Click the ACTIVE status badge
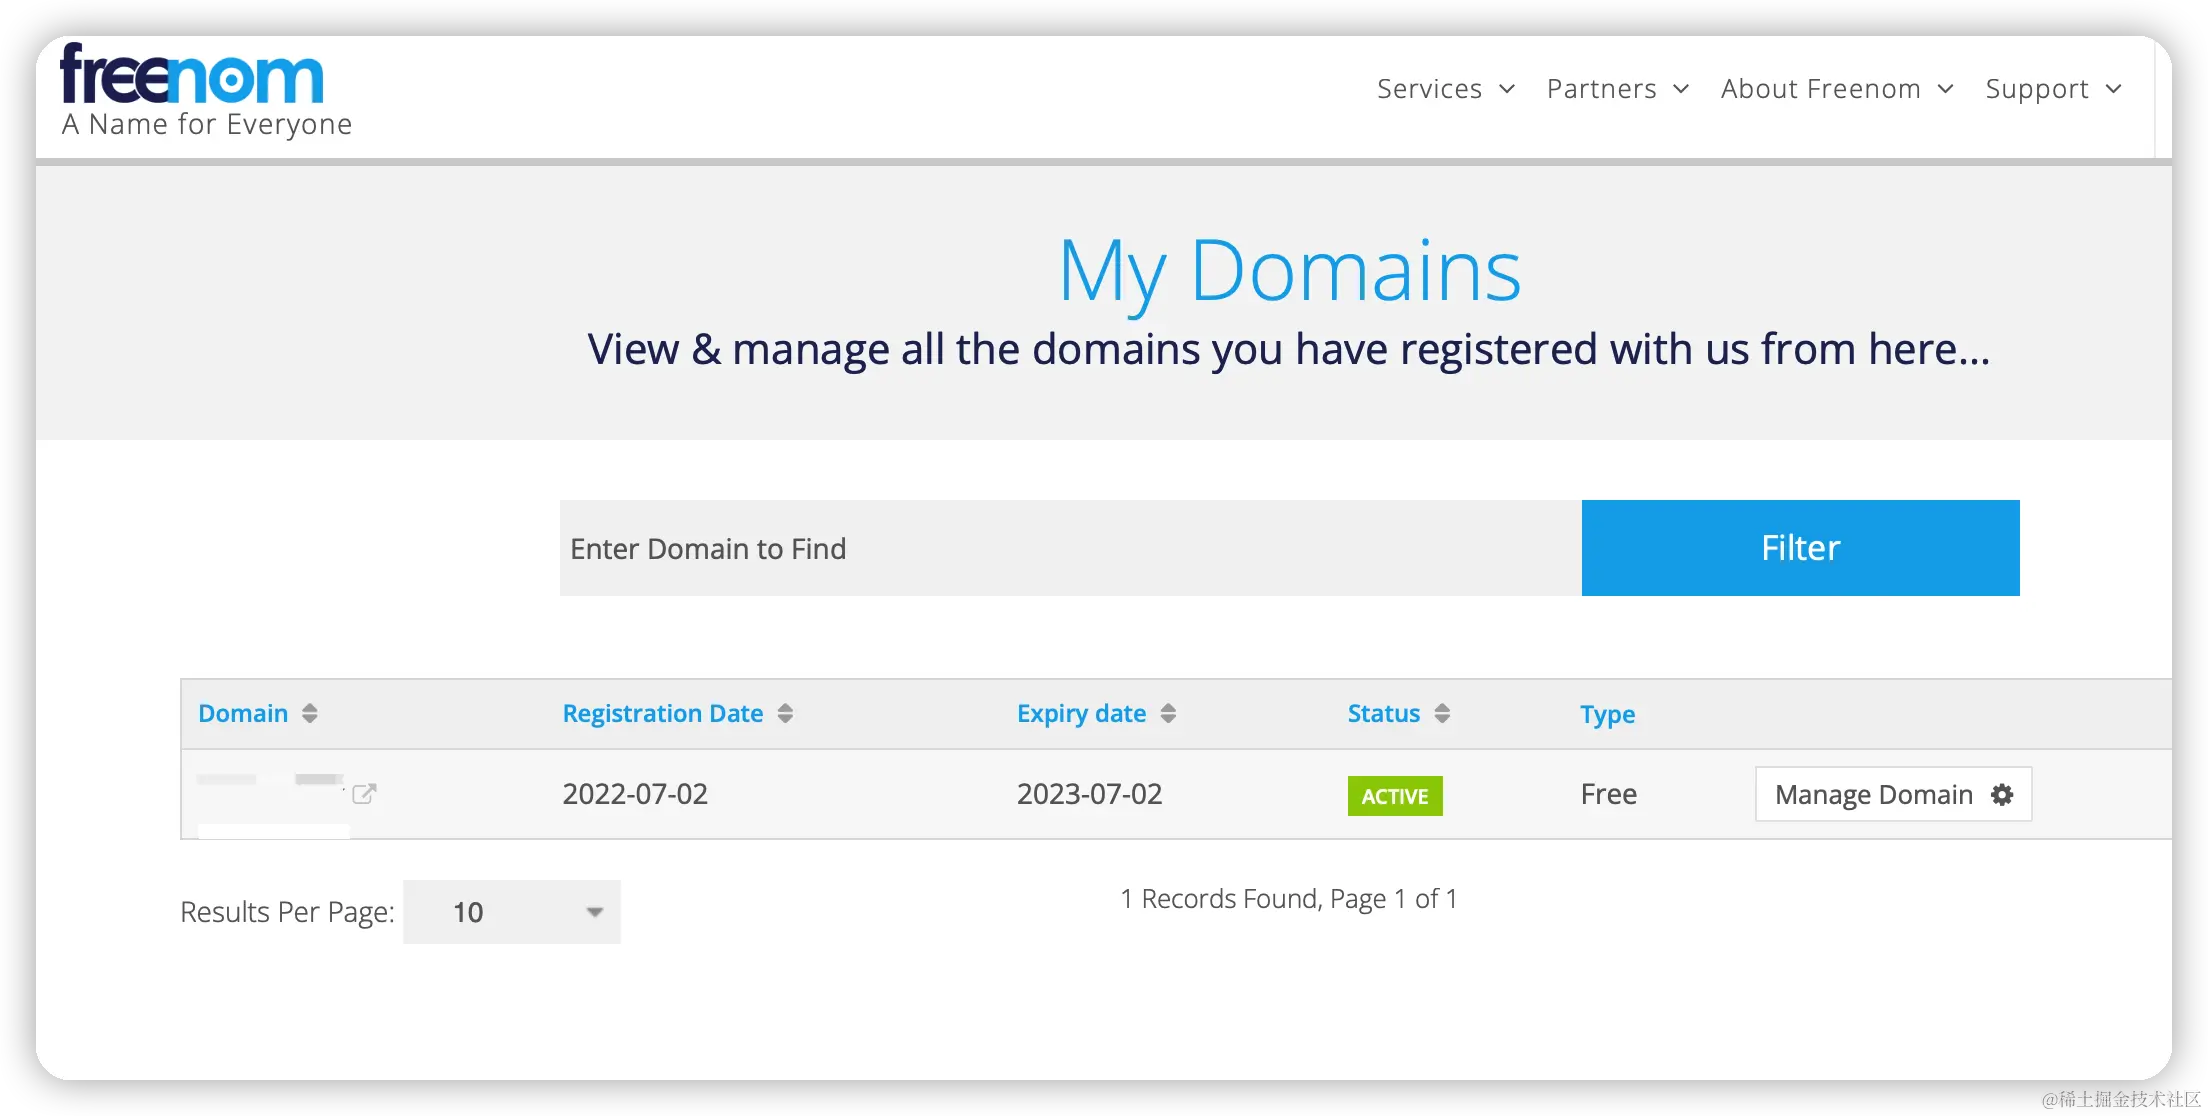The height and width of the screenshot is (1116, 2208). (1395, 796)
